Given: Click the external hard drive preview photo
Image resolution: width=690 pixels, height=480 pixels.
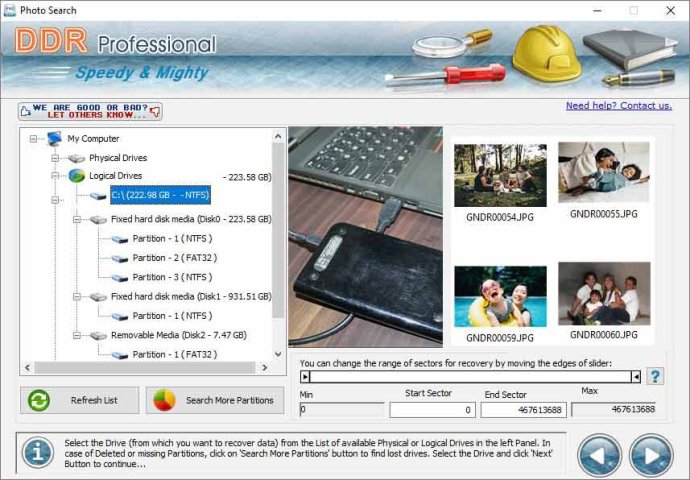Looking at the screenshot, I should (366, 237).
